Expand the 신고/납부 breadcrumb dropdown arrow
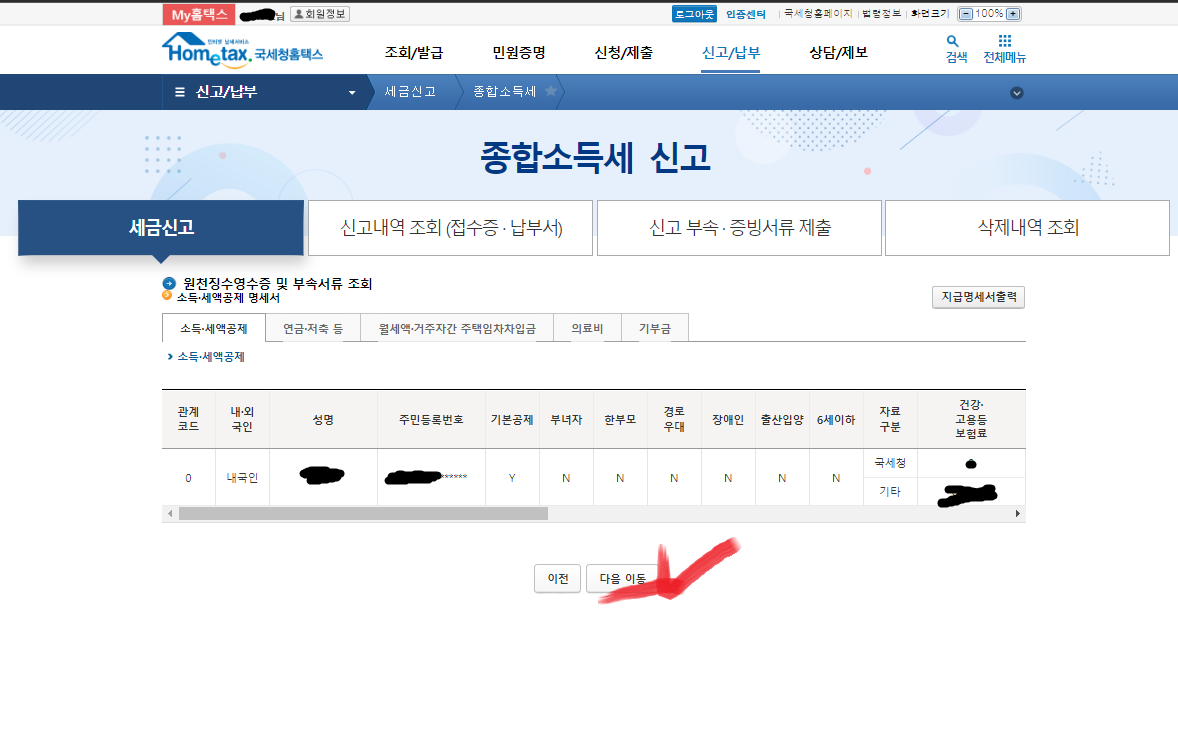Viewport: 1178px width, 732px height. click(x=352, y=92)
